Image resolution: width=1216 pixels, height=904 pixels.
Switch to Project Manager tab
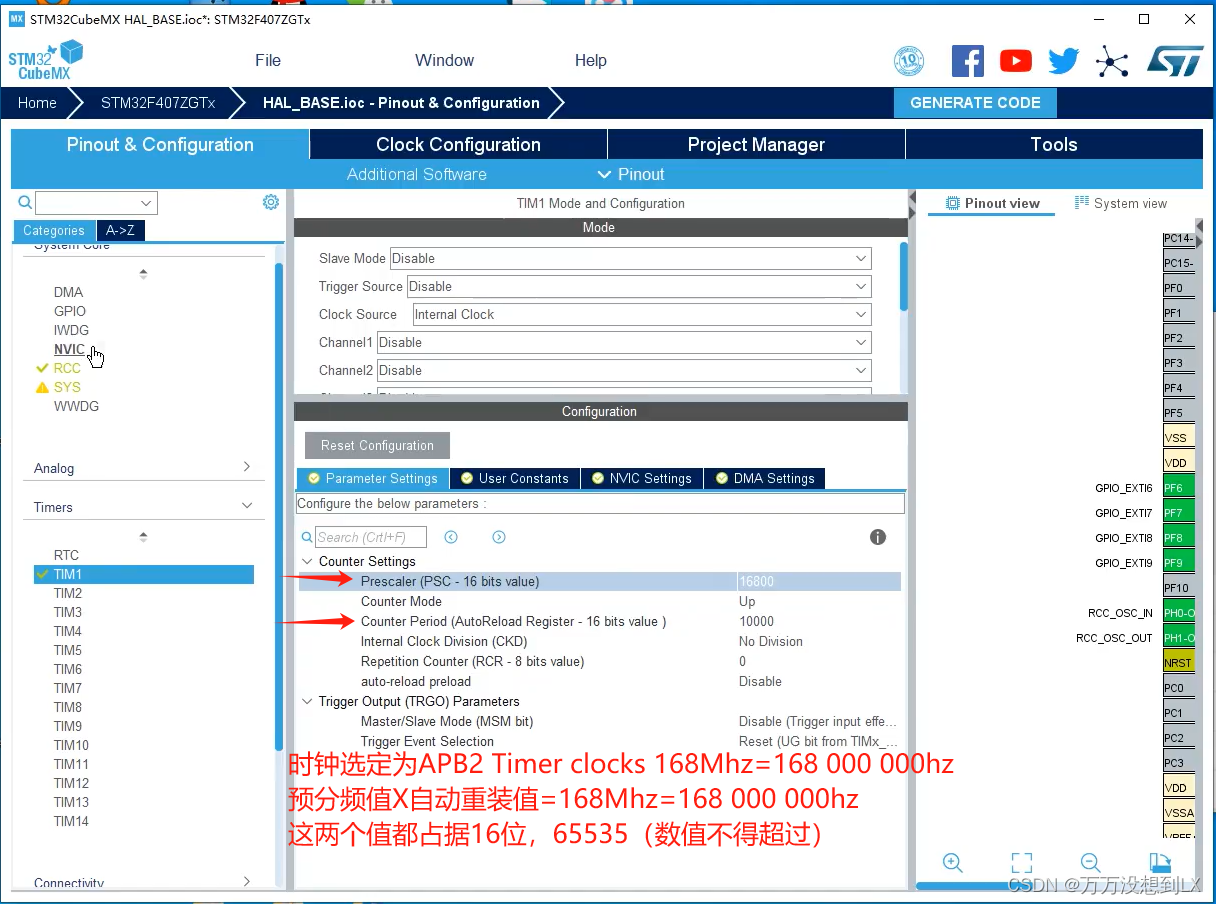[x=756, y=144]
